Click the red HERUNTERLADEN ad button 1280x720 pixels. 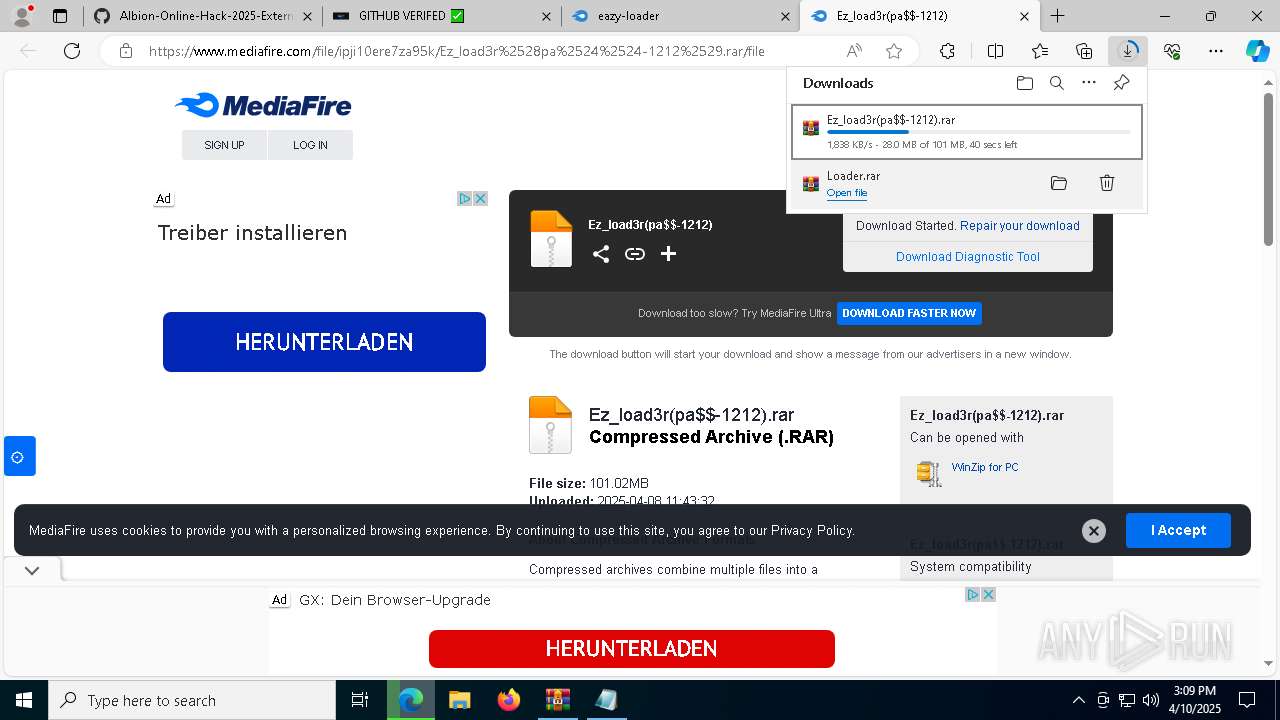[631, 649]
